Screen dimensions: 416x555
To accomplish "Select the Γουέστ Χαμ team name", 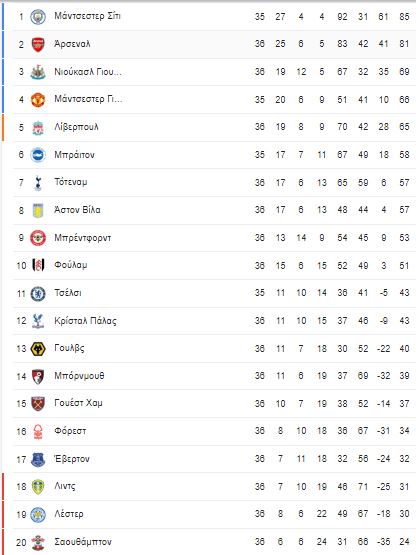I will tap(78, 403).
